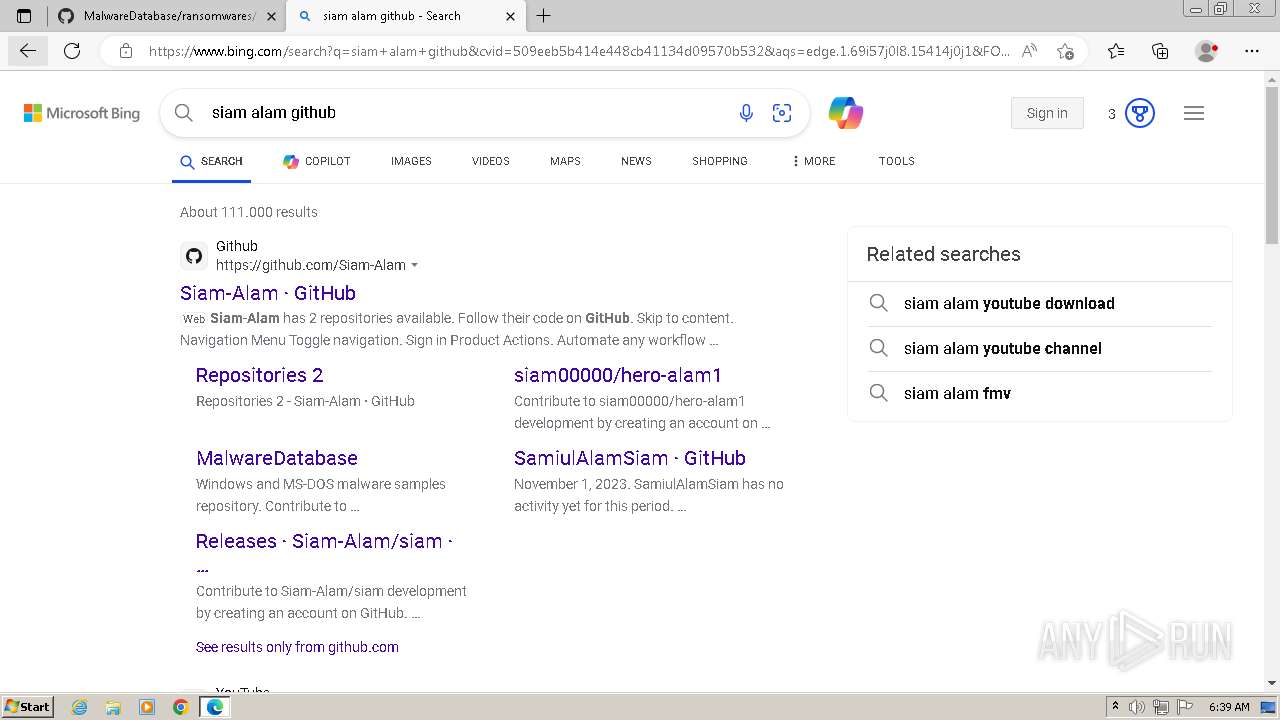Open the NEWS results tab
The image size is (1280, 720).
tap(636, 161)
